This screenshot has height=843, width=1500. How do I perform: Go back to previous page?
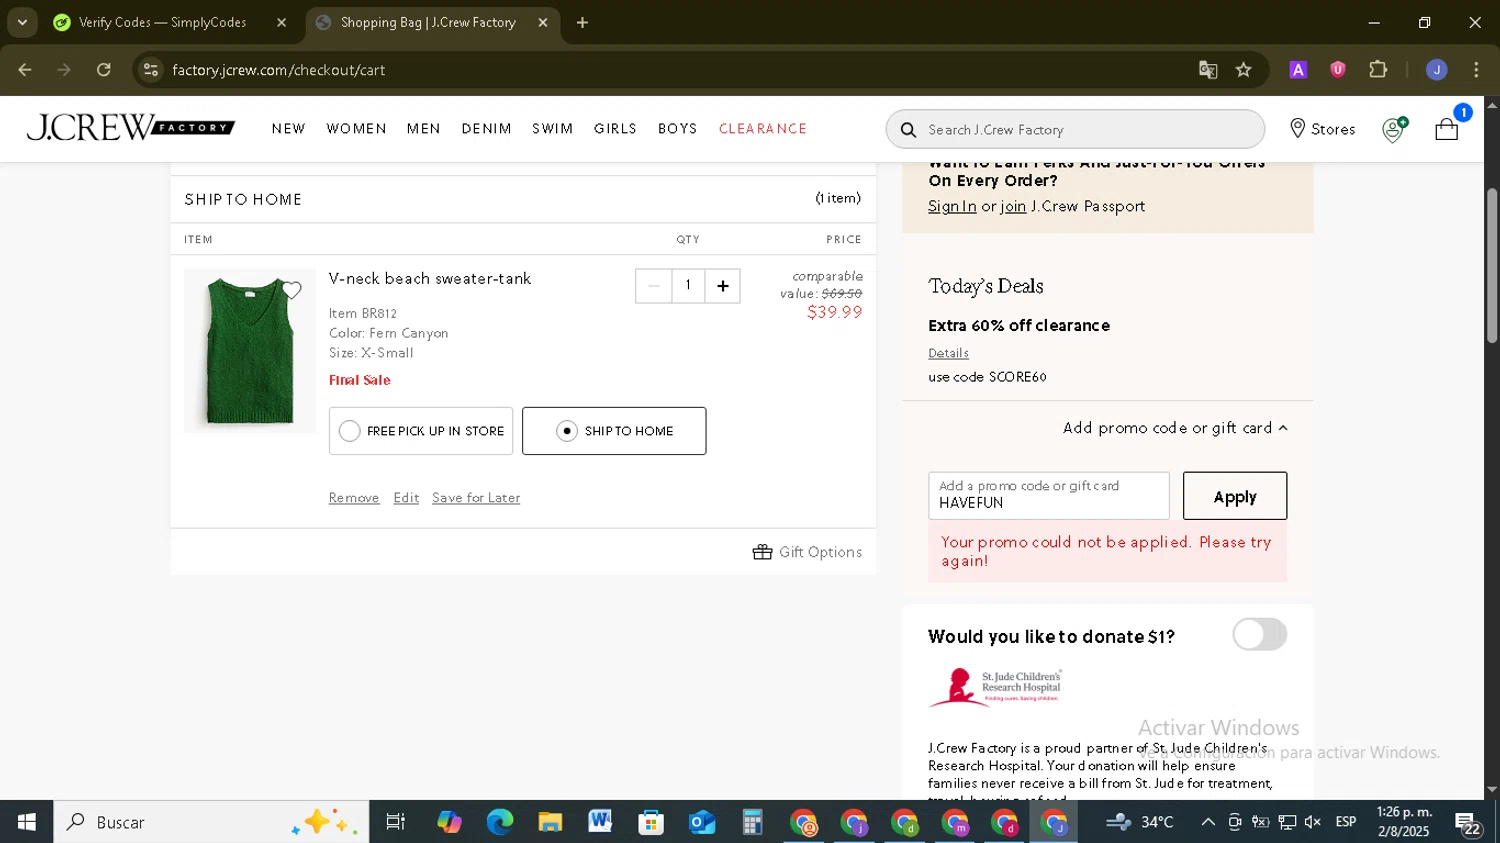pyautogui.click(x=25, y=70)
